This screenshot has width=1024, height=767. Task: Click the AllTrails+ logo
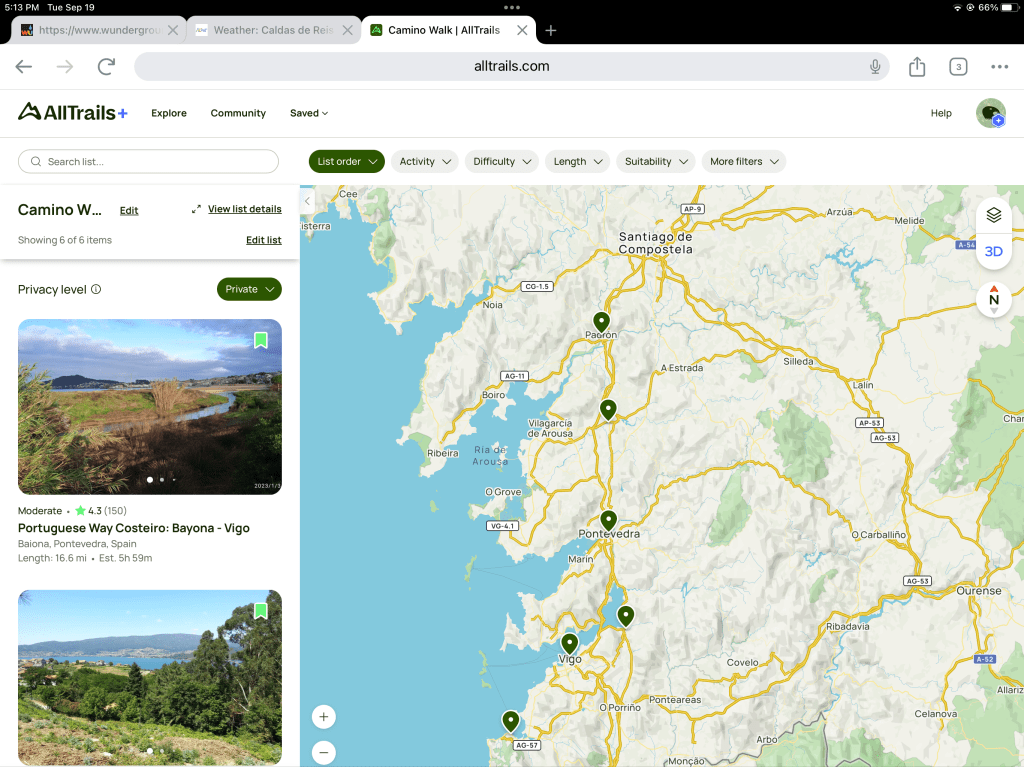coord(73,112)
